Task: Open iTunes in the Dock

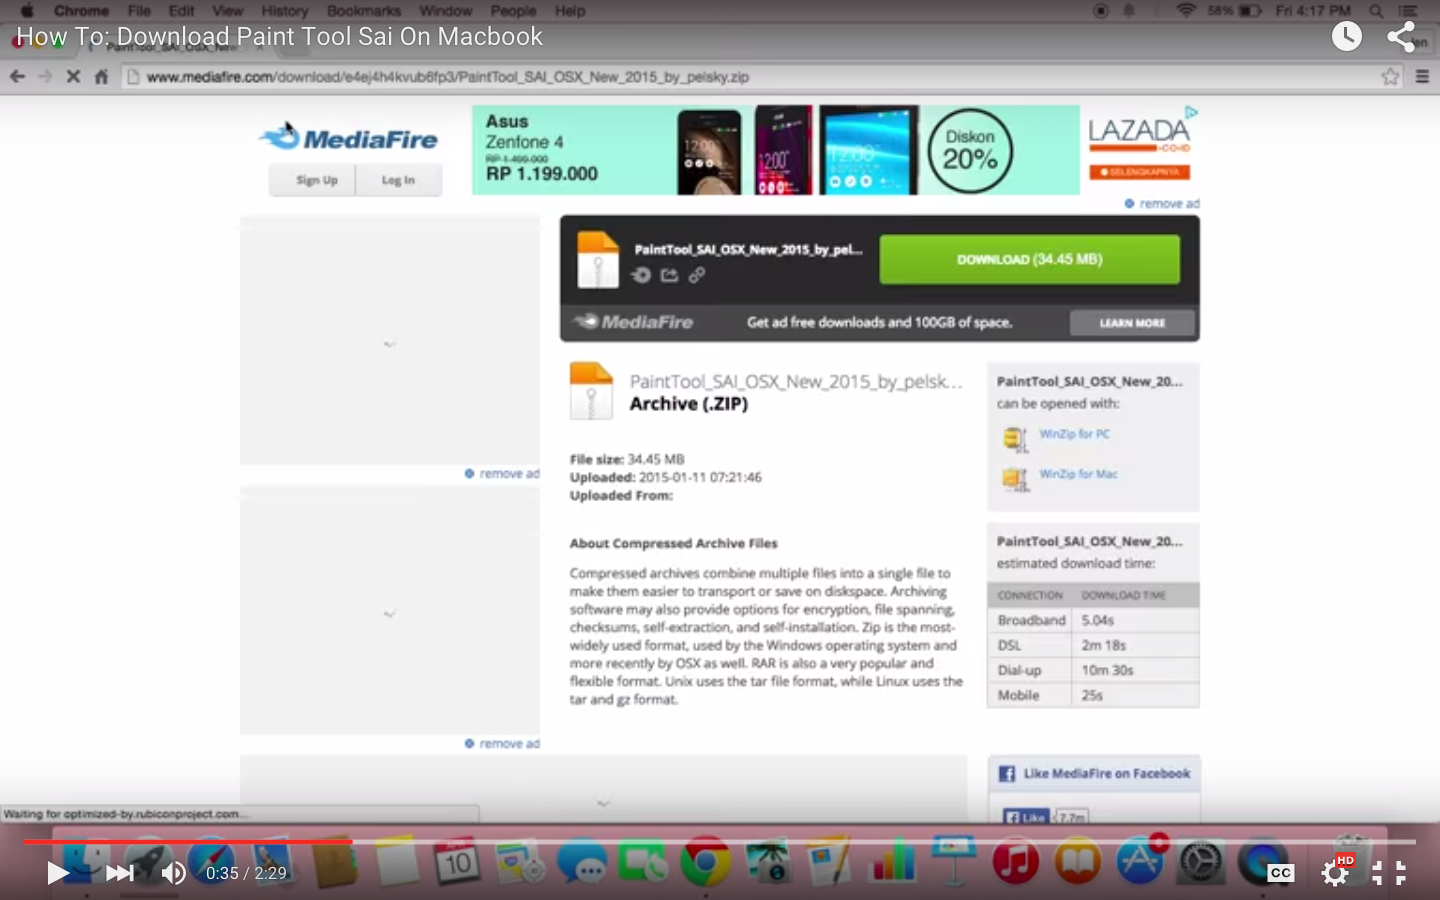Action: tap(1015, 860)
